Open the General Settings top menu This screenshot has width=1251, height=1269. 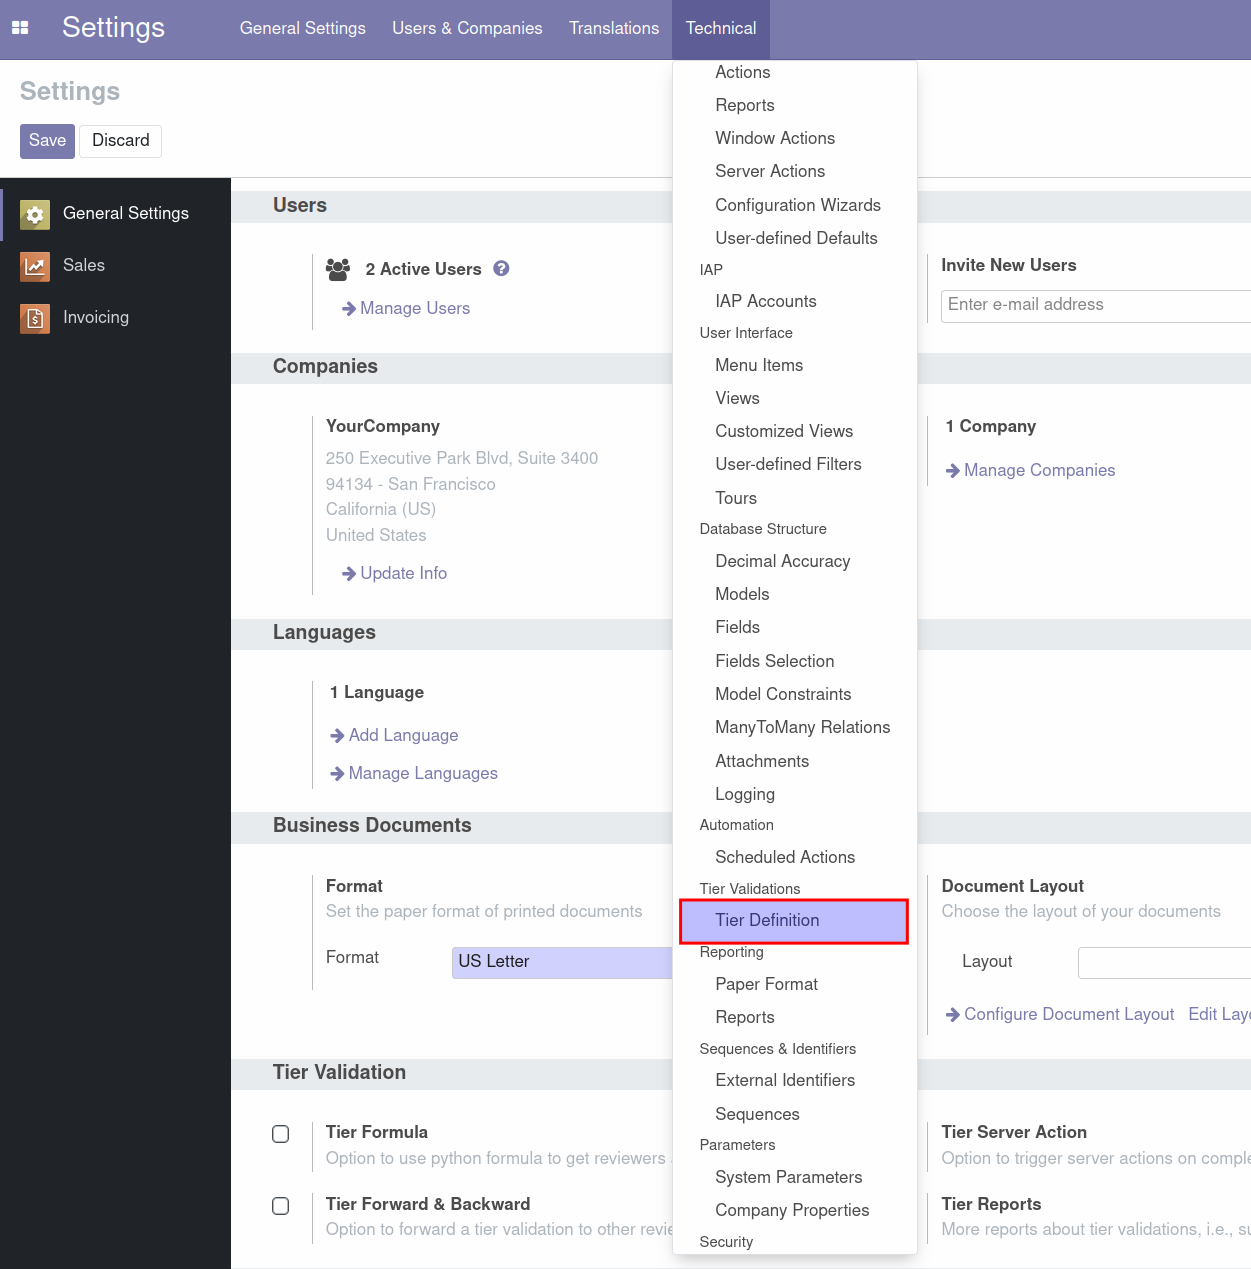303,29
